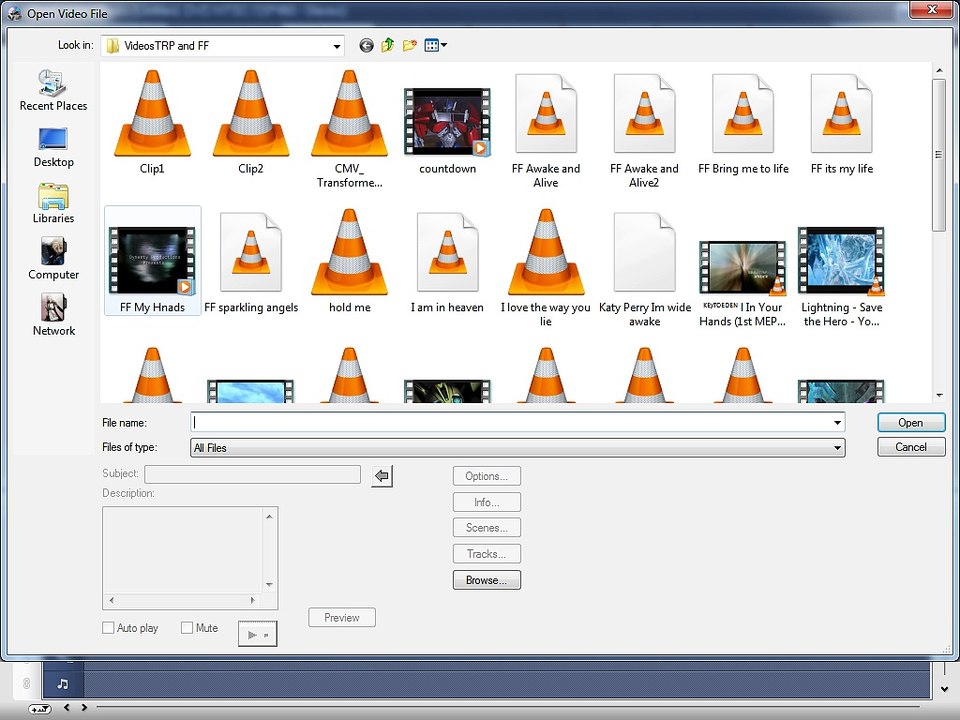Click the Cancel button
The height and width of the screenshot is (720, 960).
click(911, 447)
